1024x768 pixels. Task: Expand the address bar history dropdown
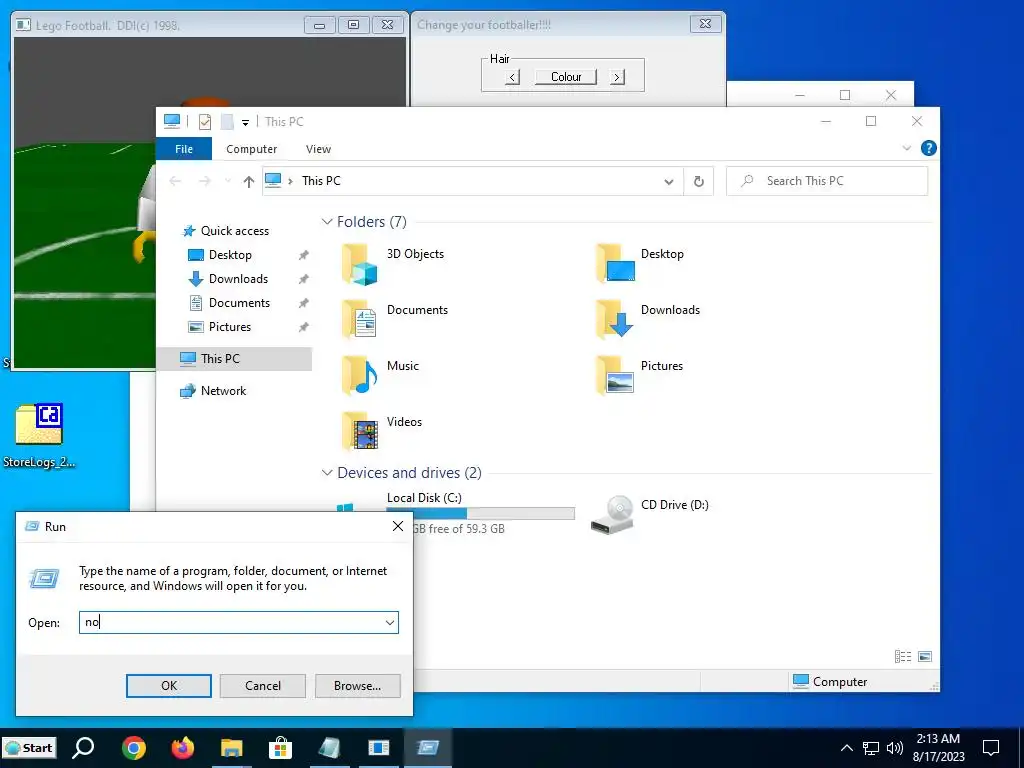pos(669,181)
